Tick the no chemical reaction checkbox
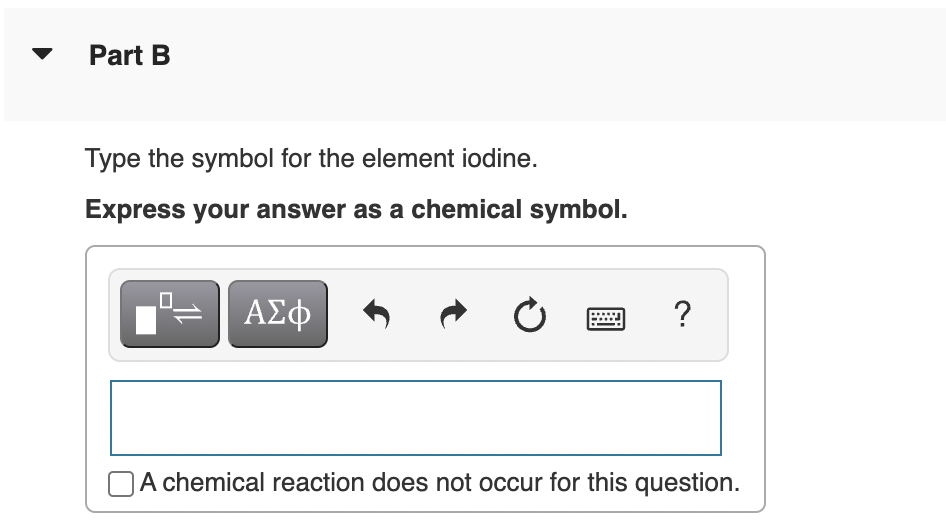Screen dimensions: 946x528 coord(121,484)
